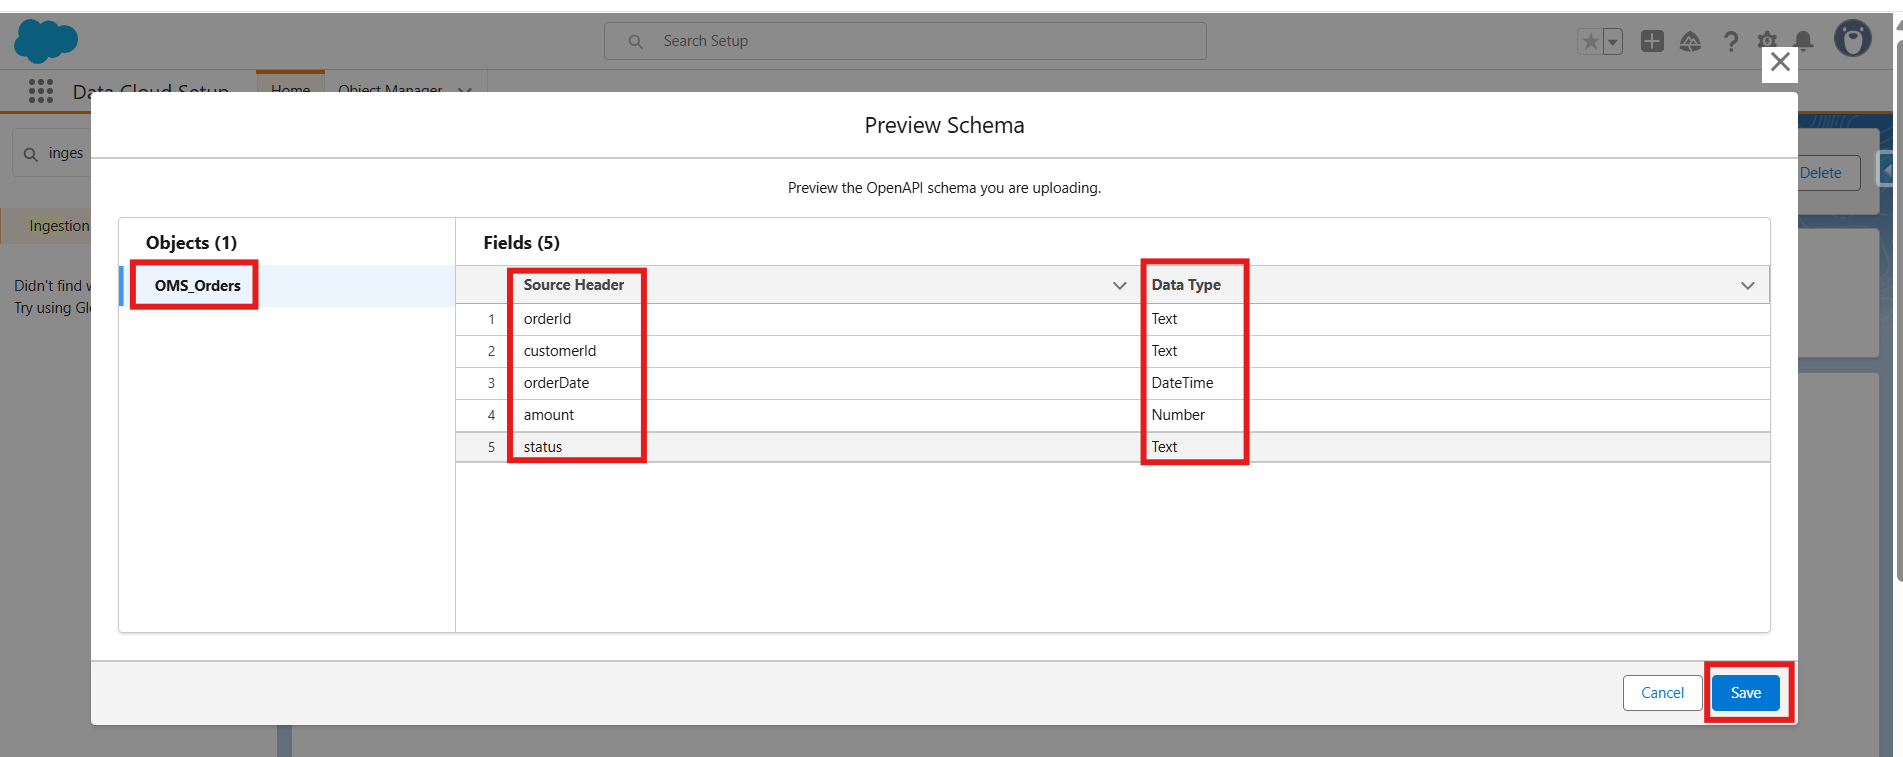
Task: Open the favorites list dropdown arrow
Action: click(1612, 42)
